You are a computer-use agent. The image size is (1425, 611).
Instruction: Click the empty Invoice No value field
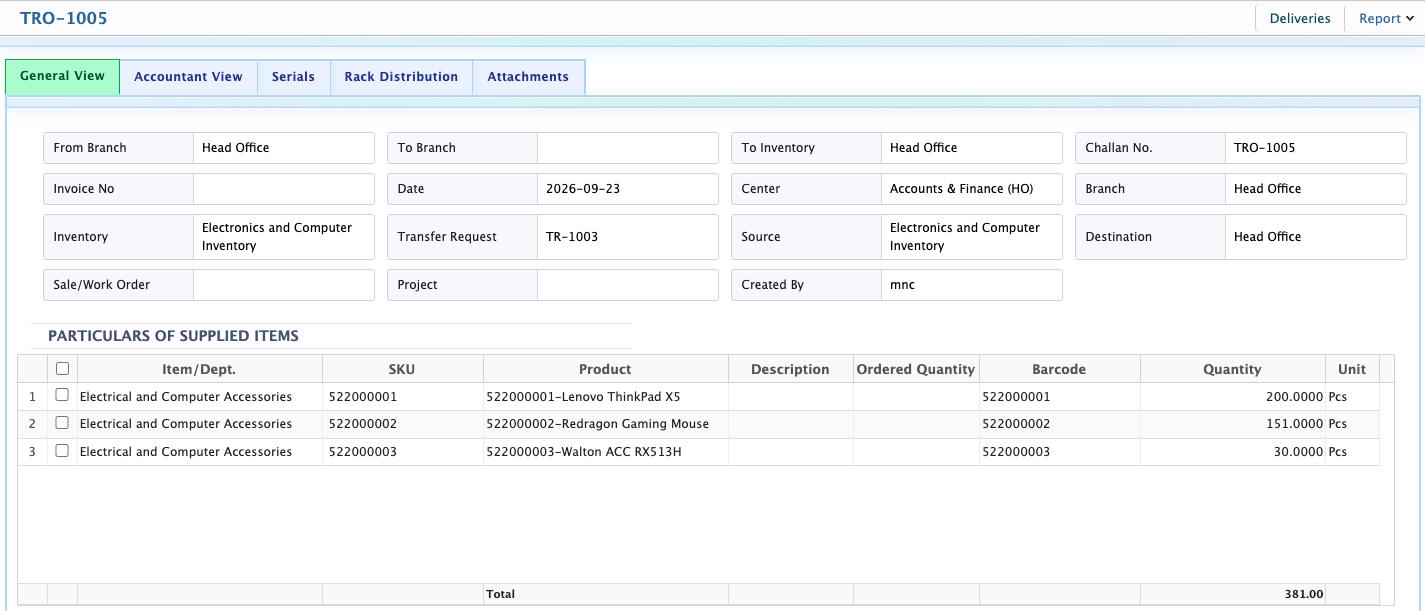point(284,189)
